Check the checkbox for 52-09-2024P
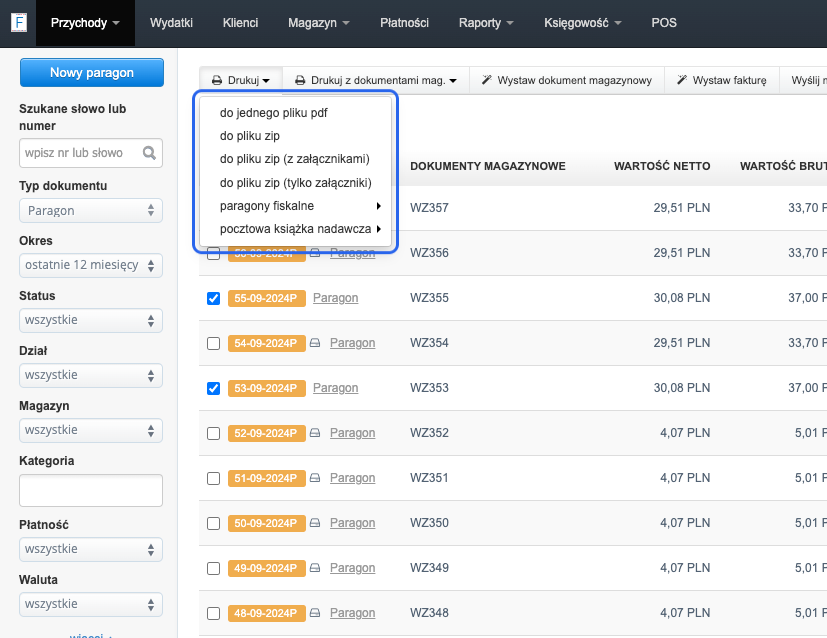Screen dimensions: 827x638 (213, 433)
